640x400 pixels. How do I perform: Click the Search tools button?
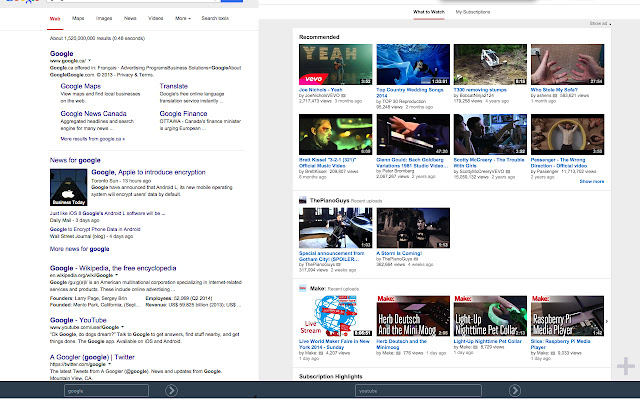214,18
